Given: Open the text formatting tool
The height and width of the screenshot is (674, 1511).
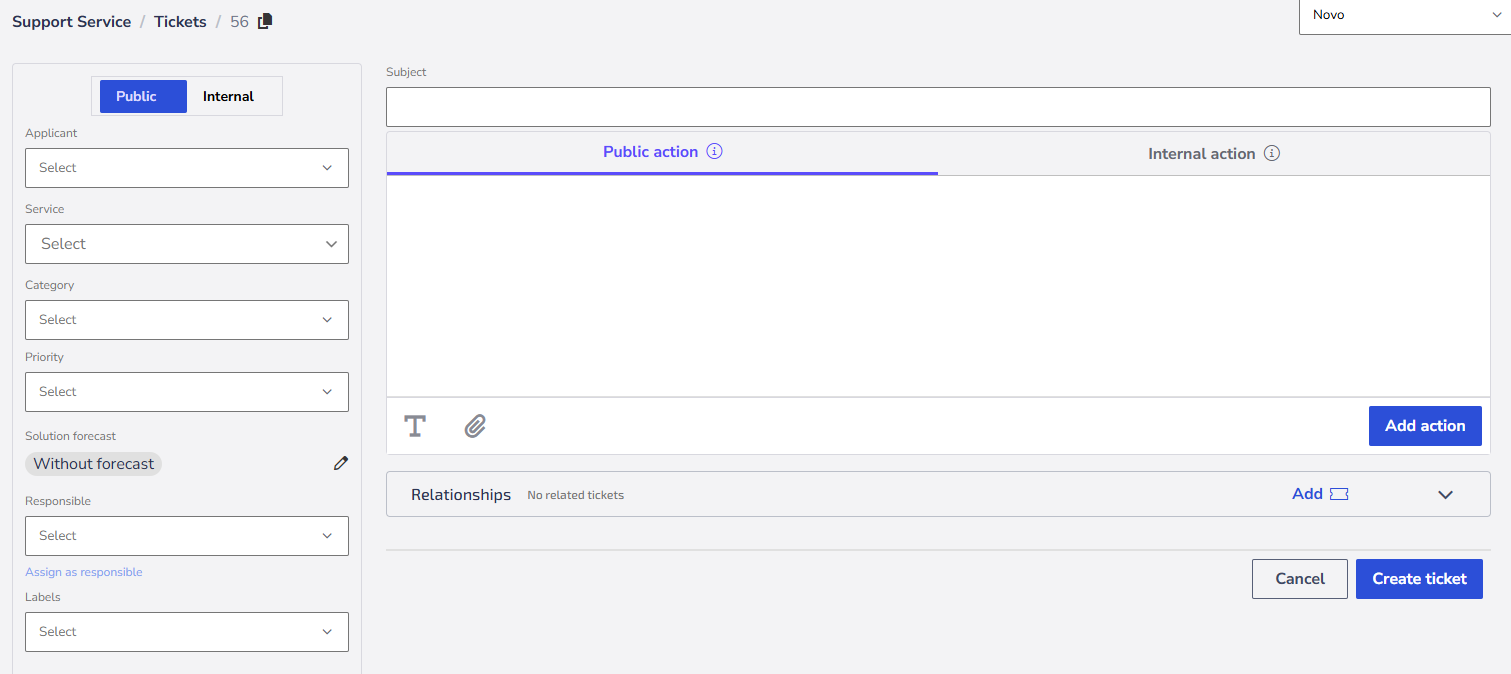Looking at the screenshot, I should [x=415, y=426].
